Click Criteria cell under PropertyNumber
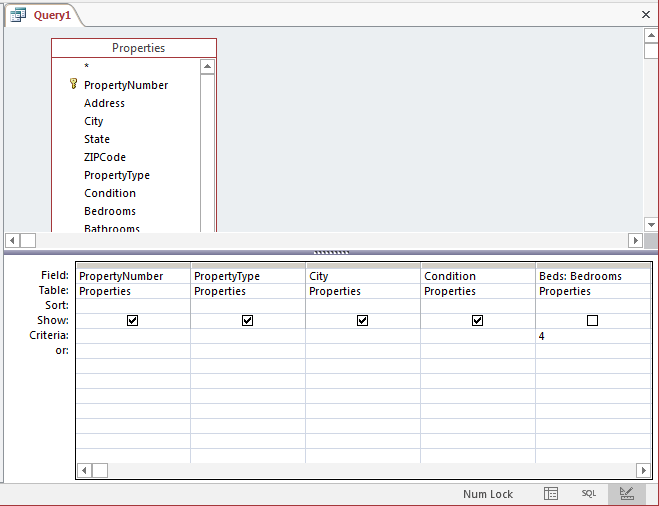This screenshot has height=506, width=659. pos(133,336)
